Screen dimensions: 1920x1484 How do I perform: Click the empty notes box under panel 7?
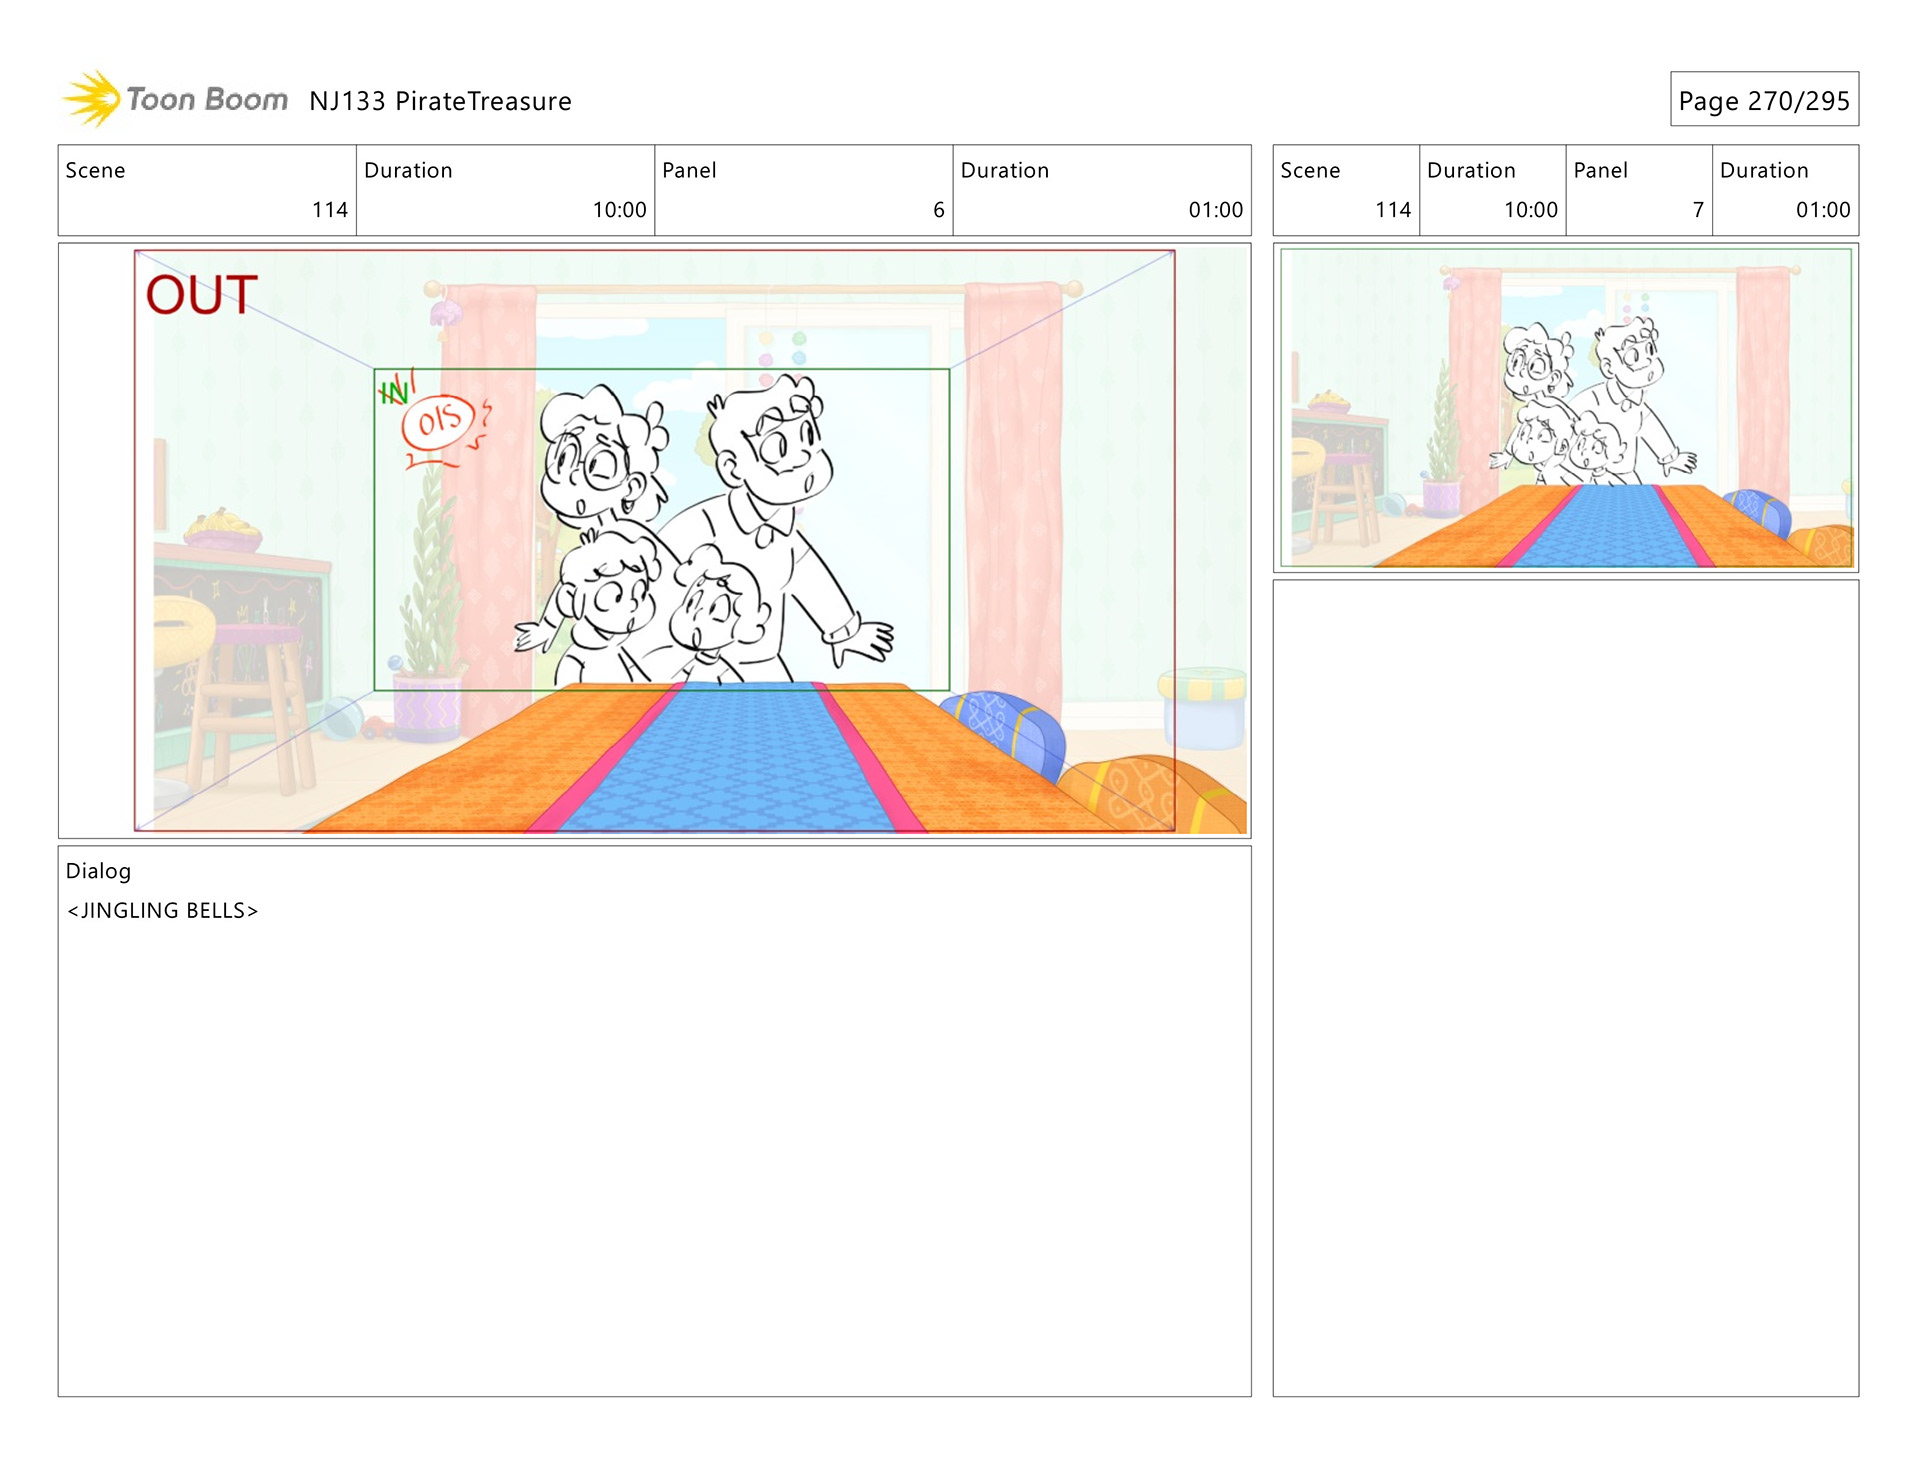pos(1565,987)
